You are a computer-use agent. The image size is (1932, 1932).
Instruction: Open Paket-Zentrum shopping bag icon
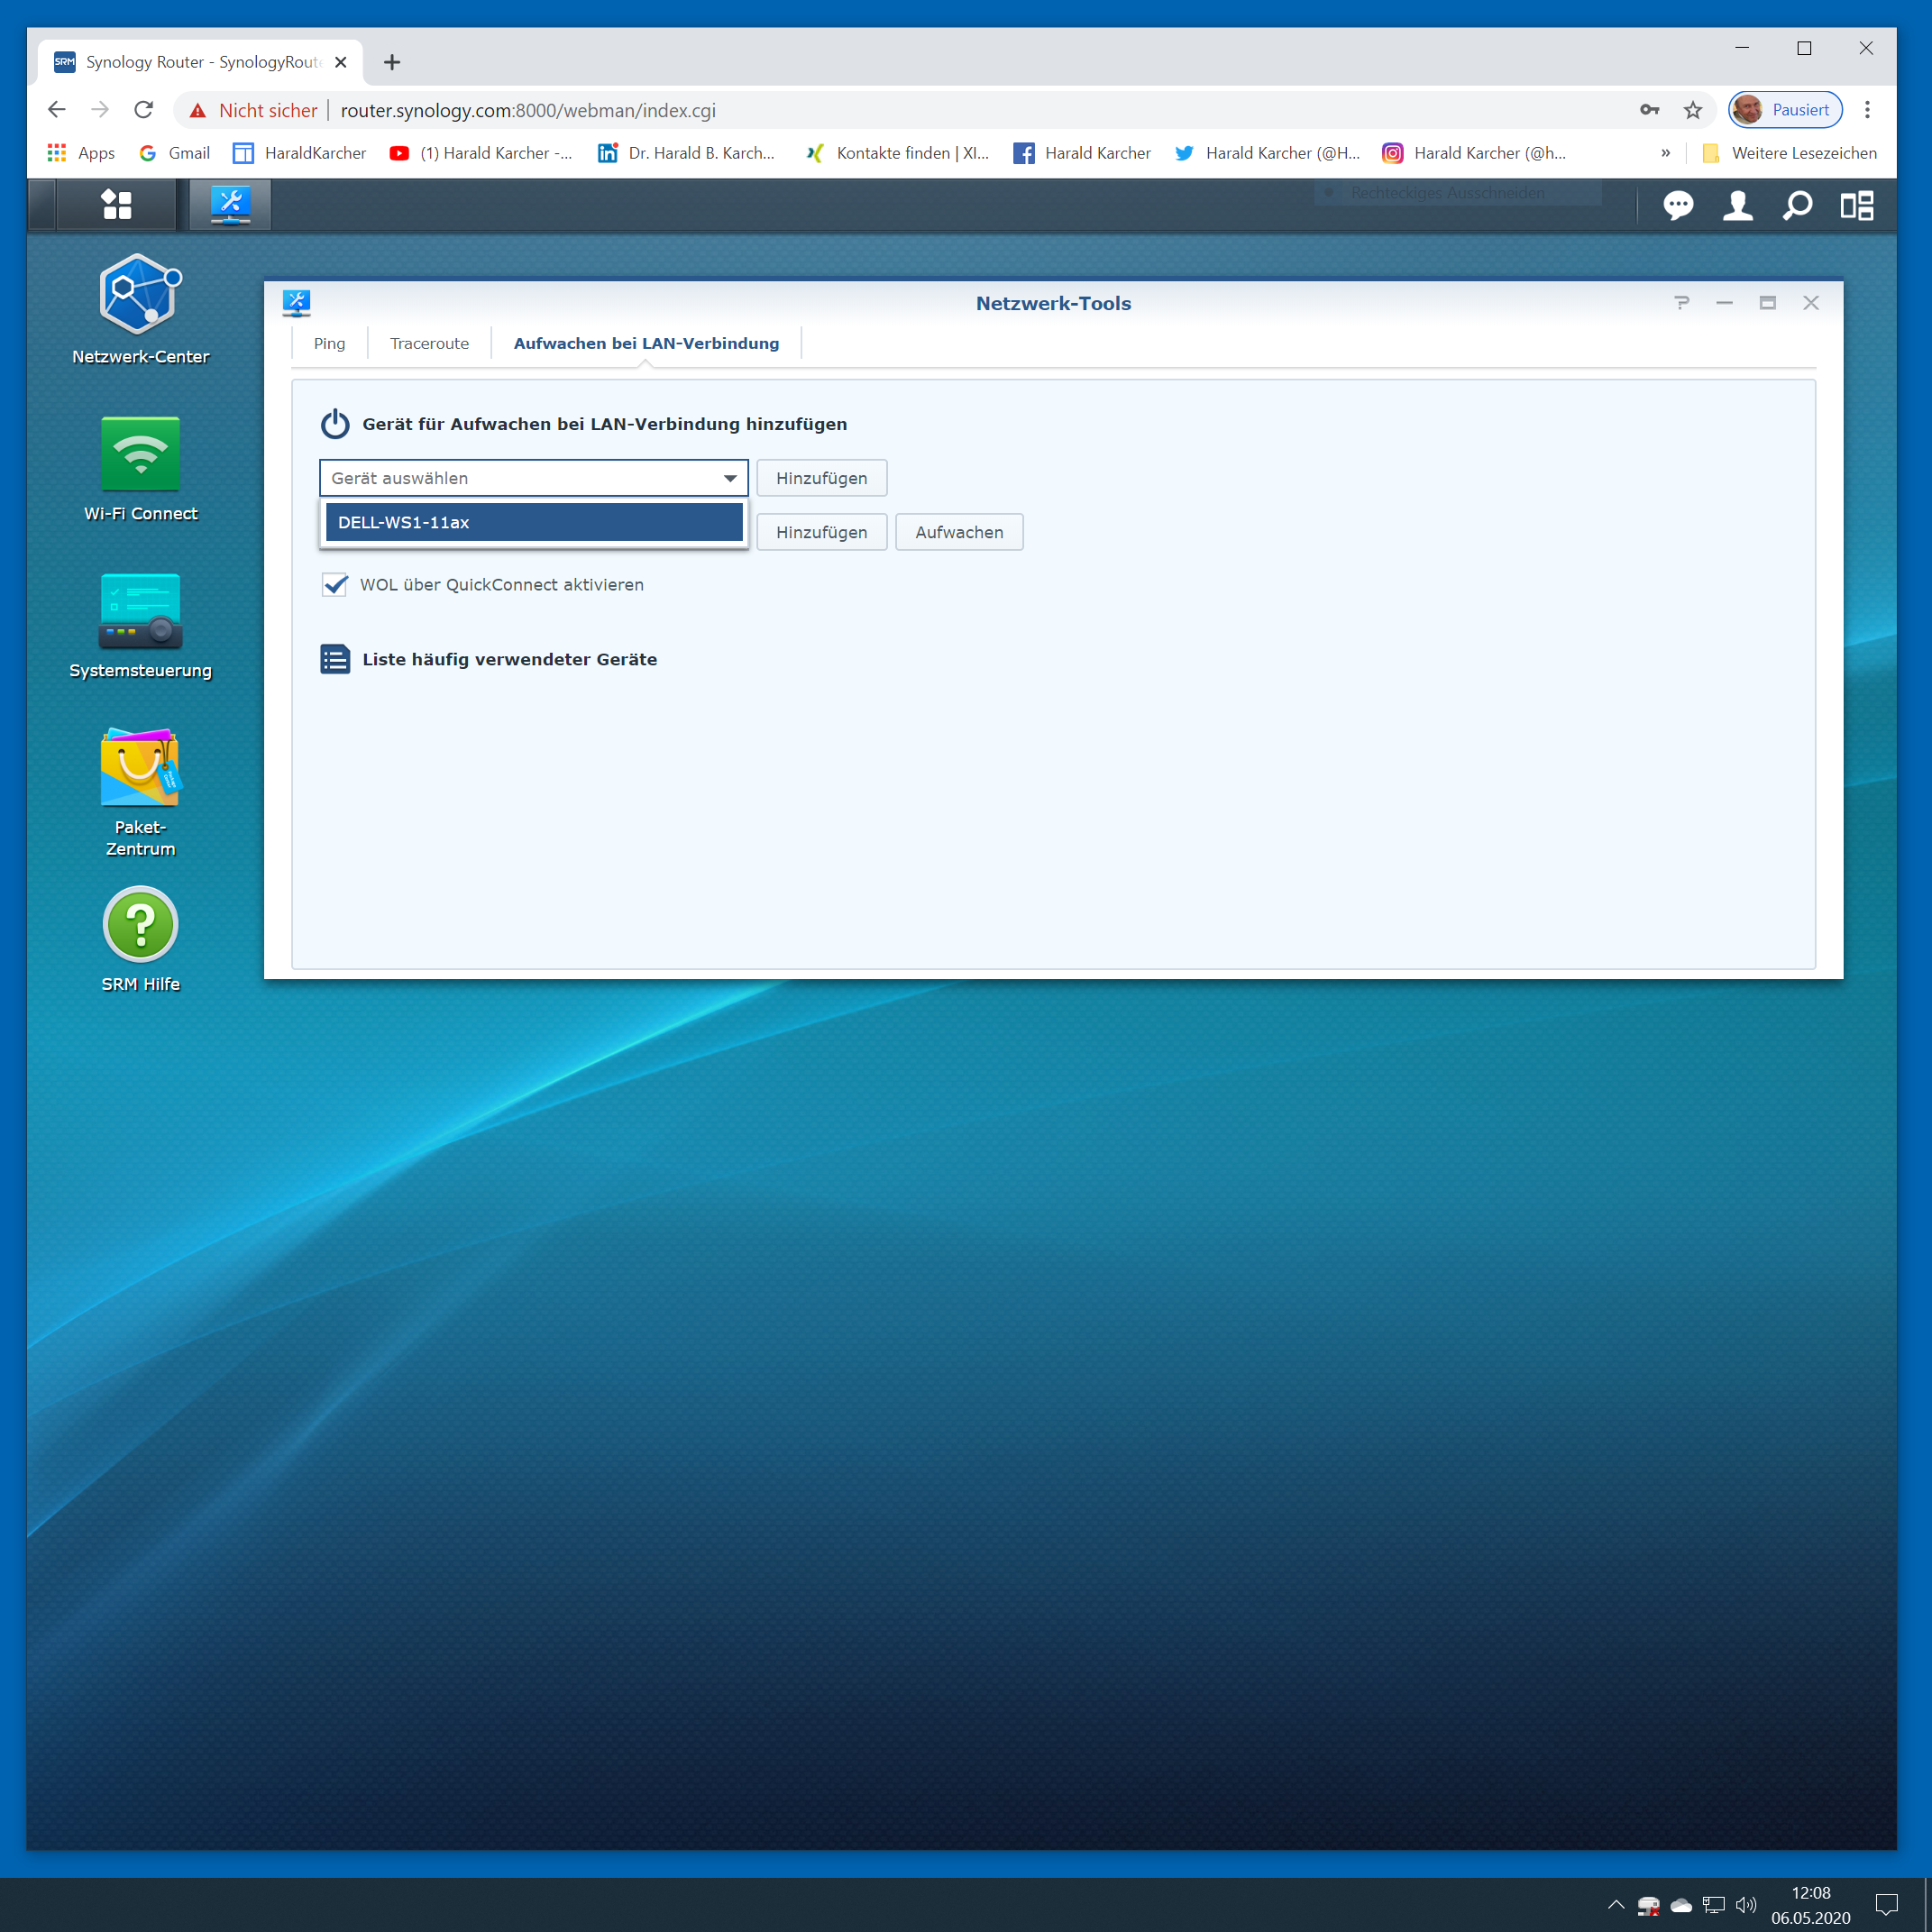(140, 768)
